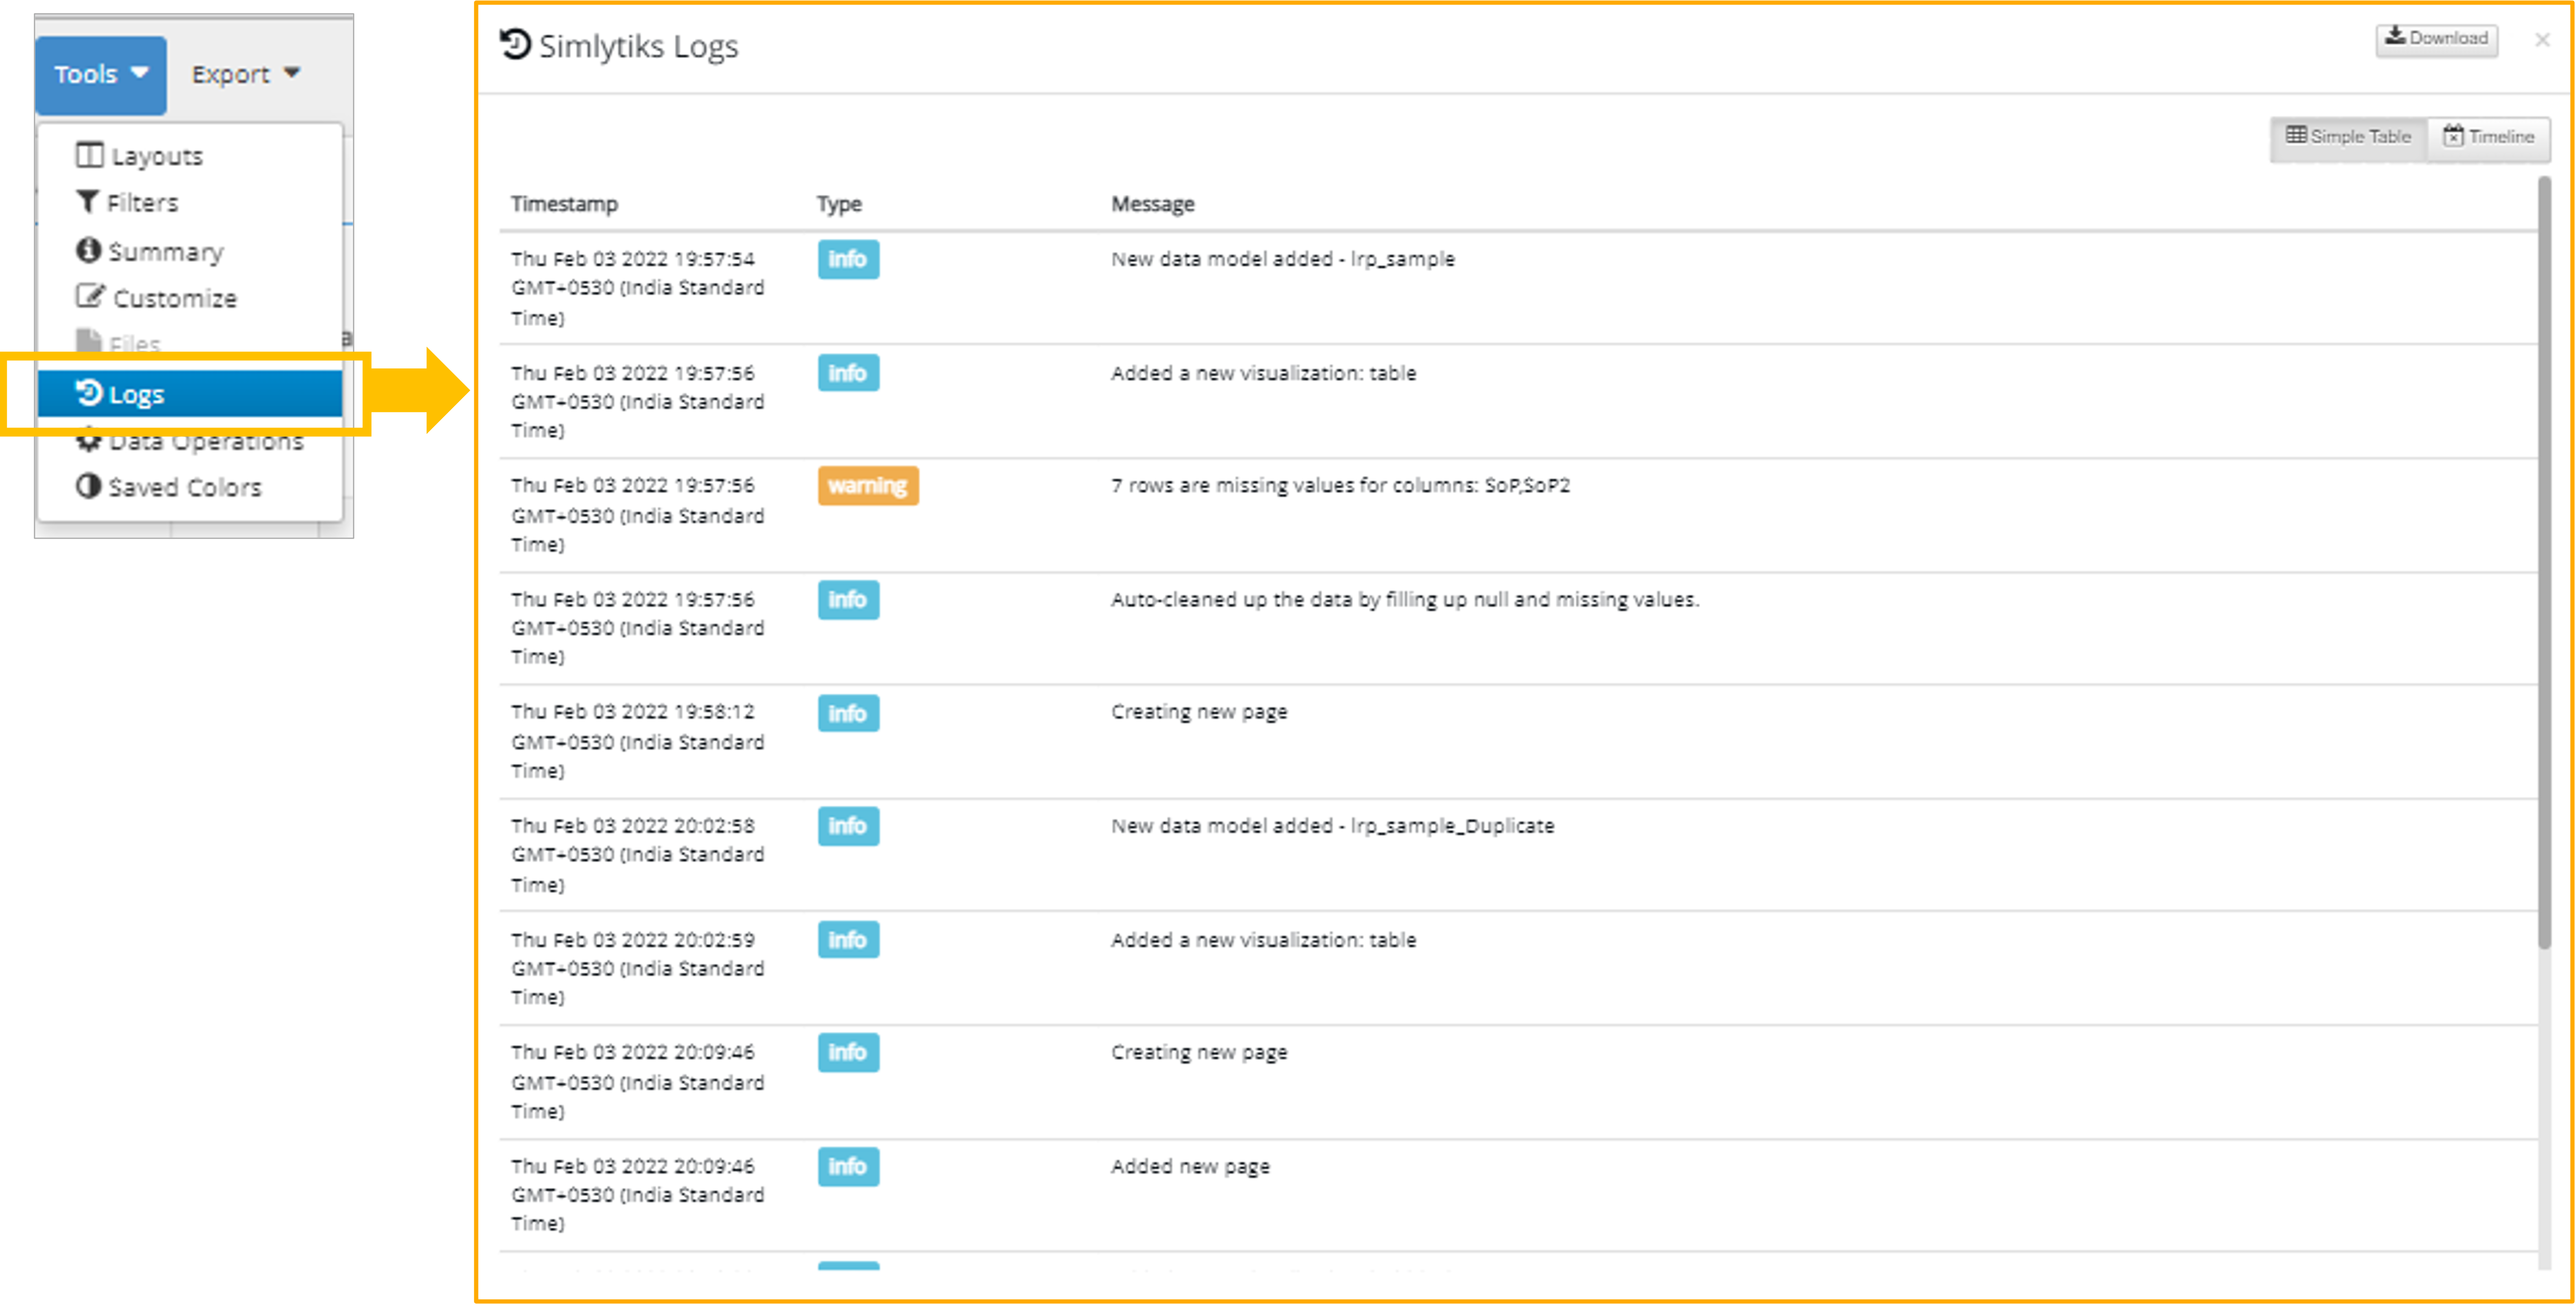
Task: Click the Layouts columns icon
Action: tap(89, 155)
